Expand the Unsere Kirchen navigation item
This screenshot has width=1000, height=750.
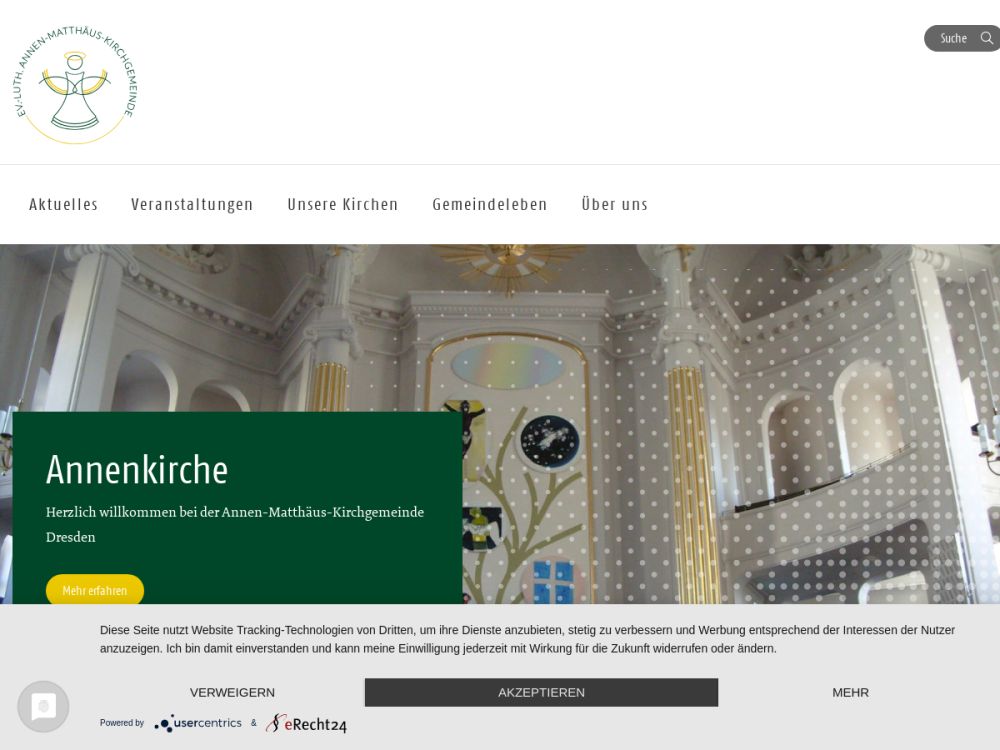pyautogui.click(x=343, y=204)
